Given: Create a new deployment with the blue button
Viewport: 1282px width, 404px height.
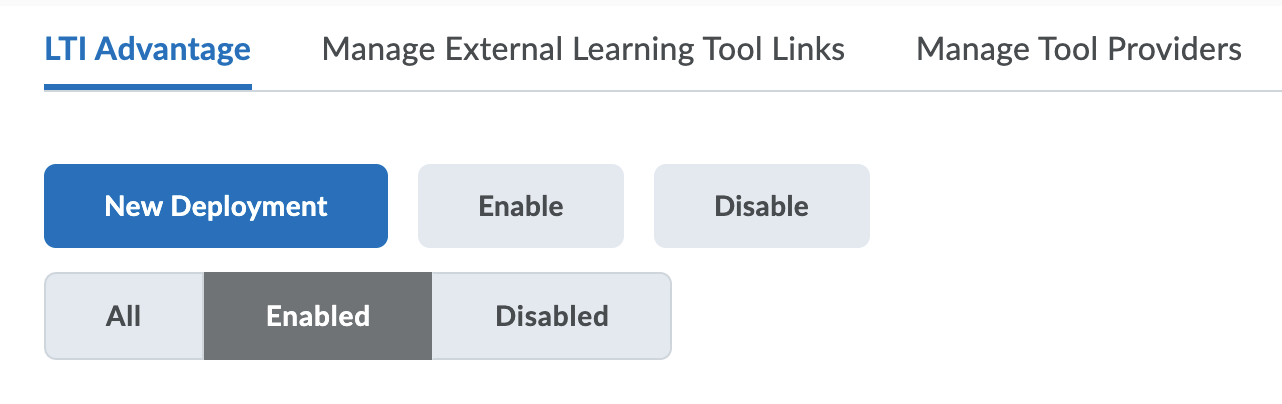Looking at the screenshot, I should [x=216, y=206].
